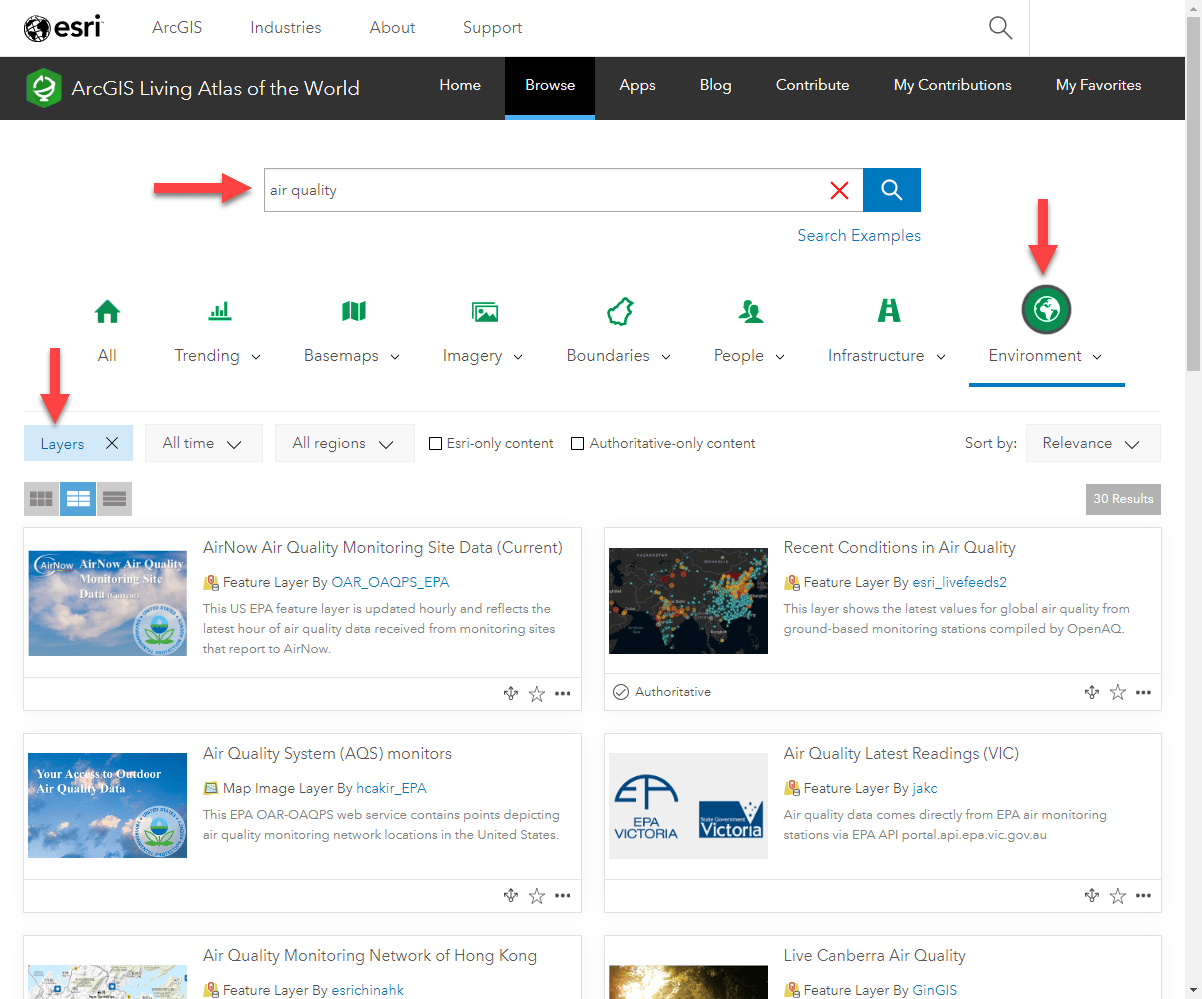
Task: Select the Infrastructure road icon
Action: [889, 311]
